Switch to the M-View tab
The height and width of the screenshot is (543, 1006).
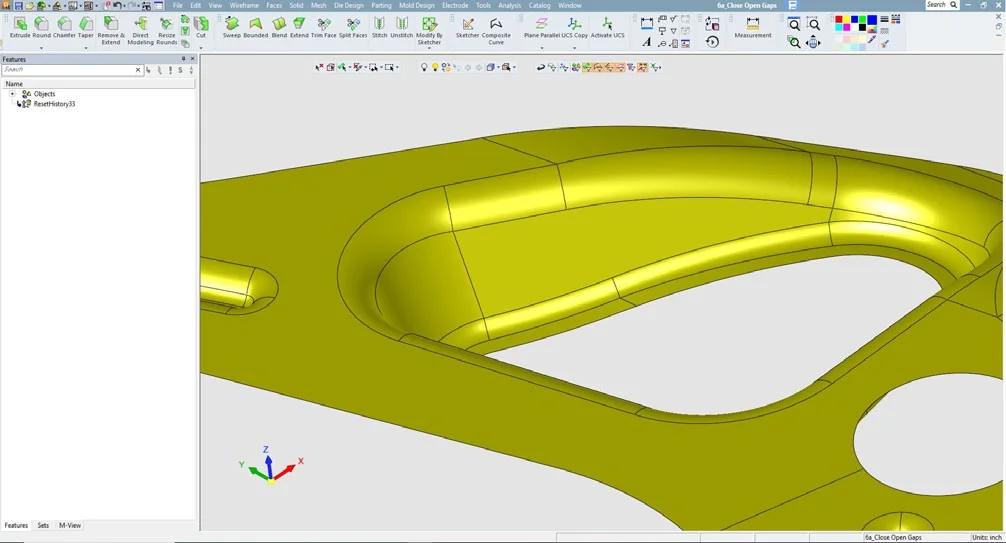70,525
